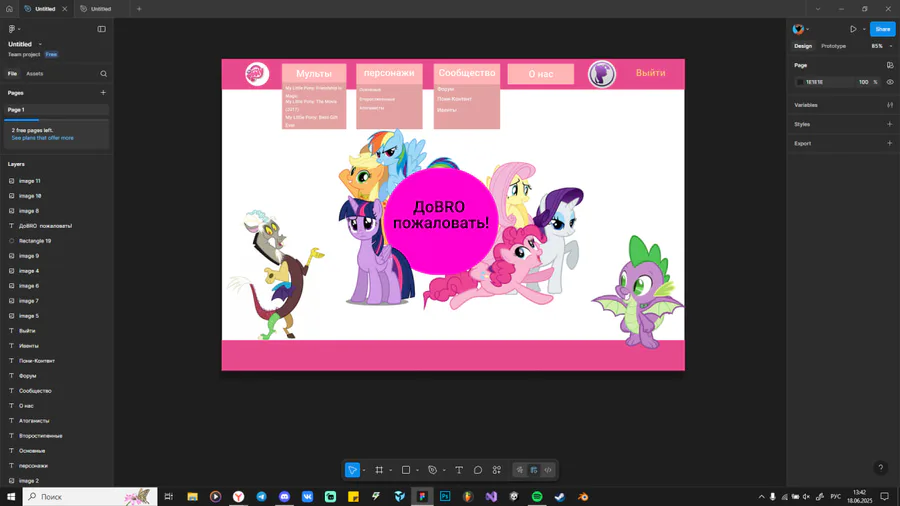Open Pen tool options dropdown arrow
This screenshot has height=506, width=900.
[x=444, y=470]
